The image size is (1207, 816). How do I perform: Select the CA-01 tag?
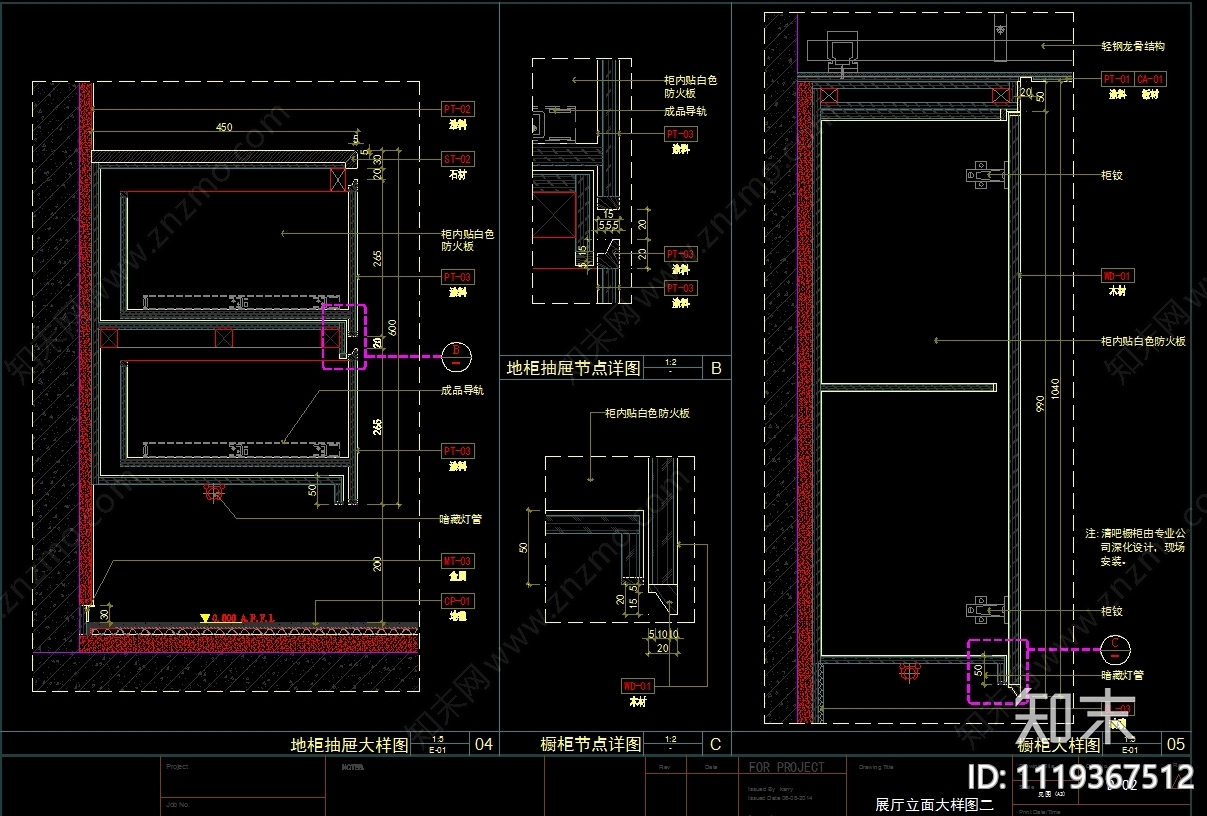[1150, 79]
